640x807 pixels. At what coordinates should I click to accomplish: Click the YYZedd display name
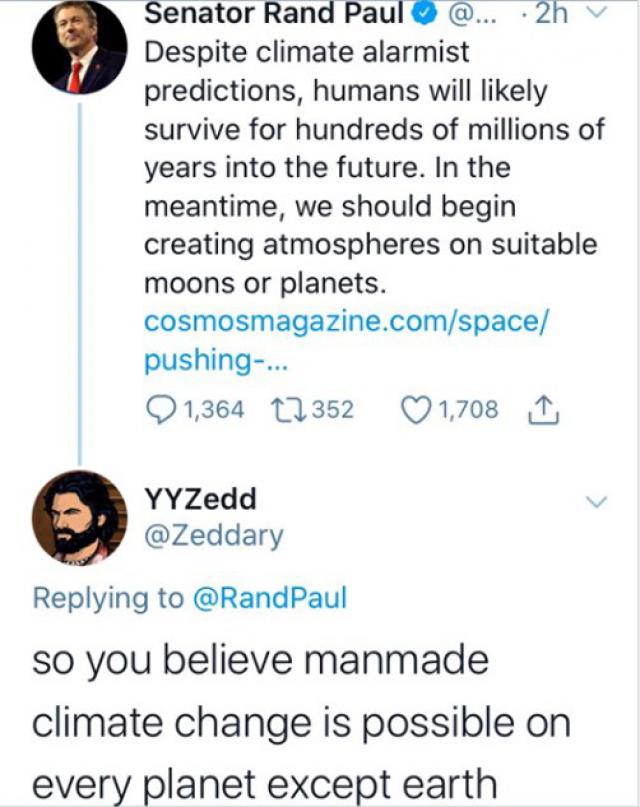tap(200, 498)
